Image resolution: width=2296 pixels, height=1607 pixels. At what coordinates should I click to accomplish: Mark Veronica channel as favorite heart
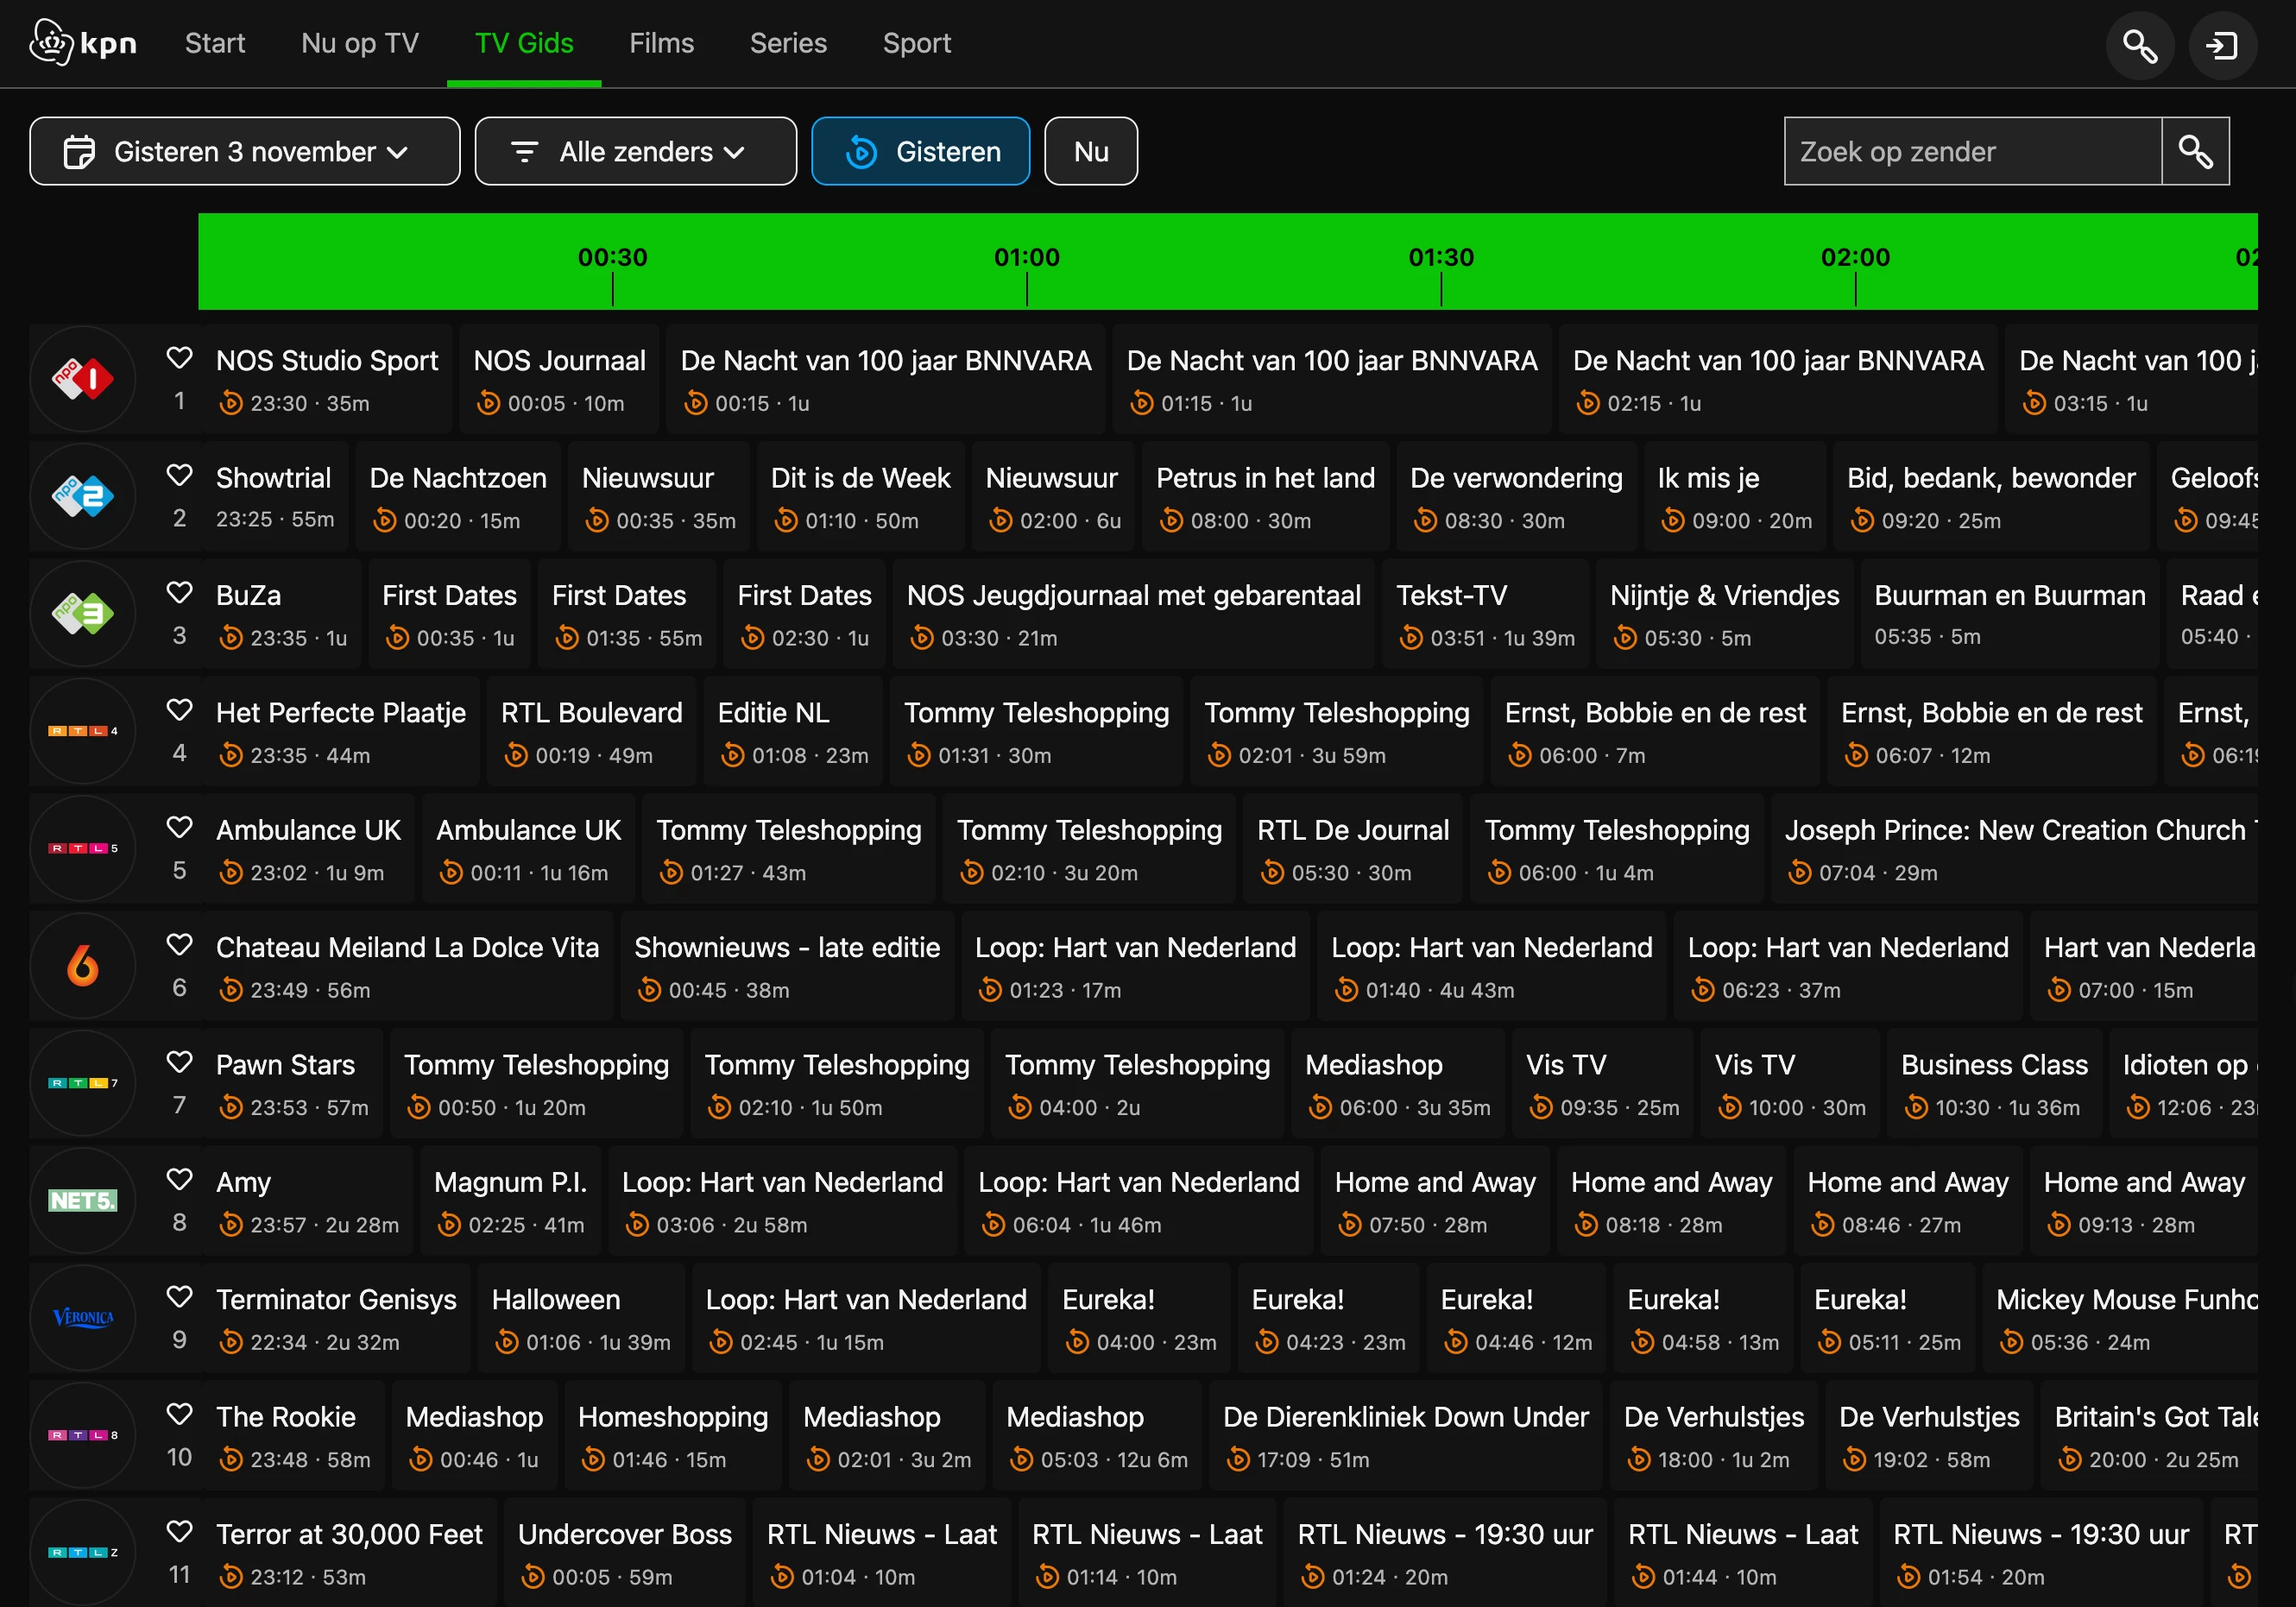(x=179, y=1297)
